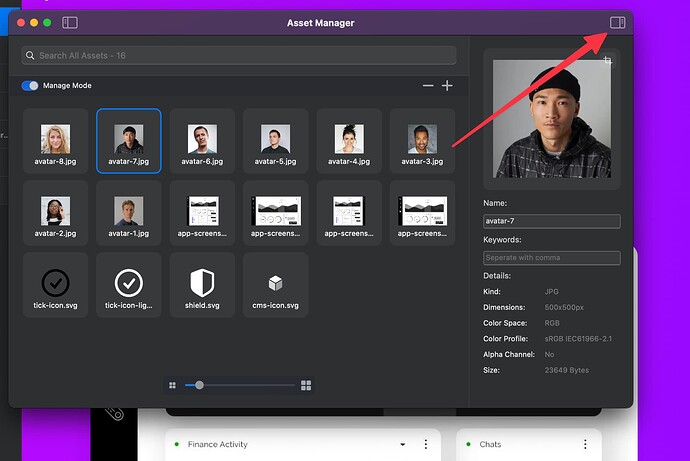The width and height of the screenshot is (690, 461).
Task: Click the Name field containing avatar-7
Action: 551,221
